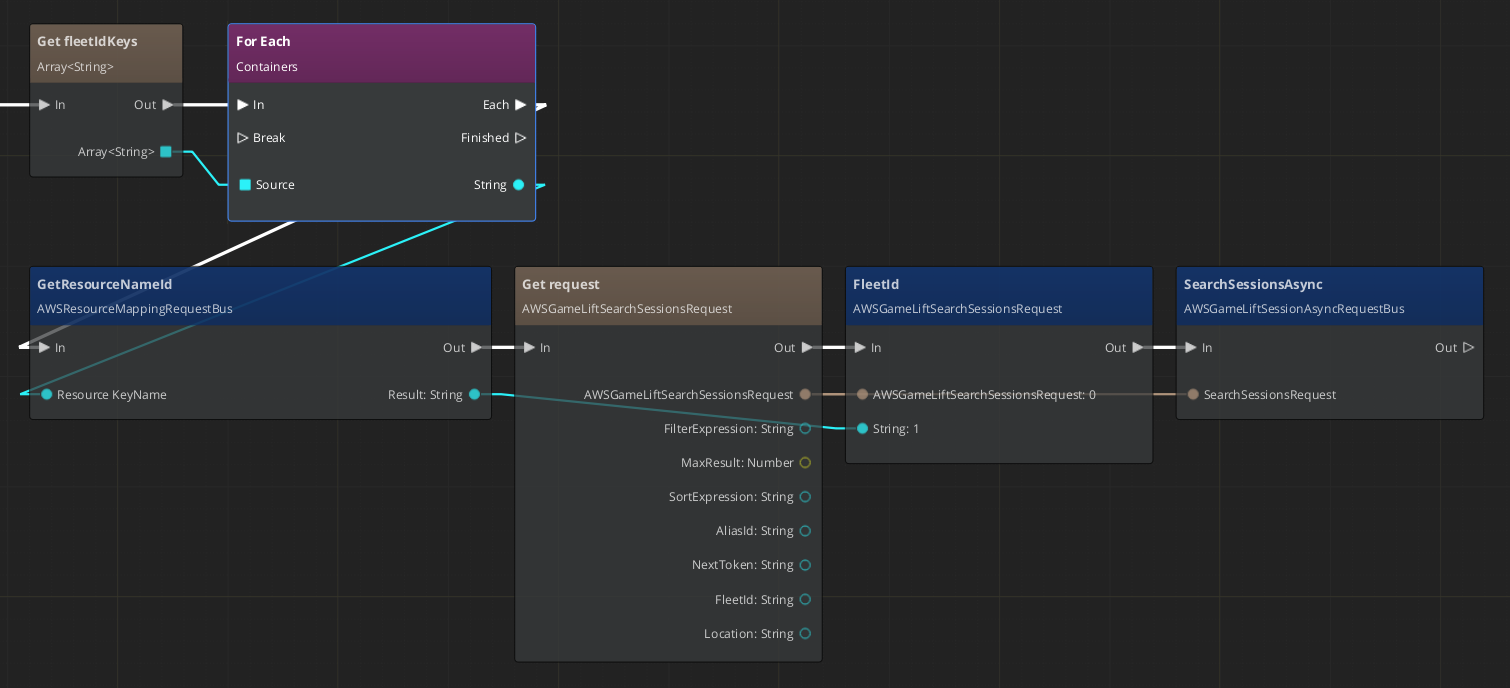Click the Result String output pin
This screenshot has width=1510, height=688.
click(474, 394)
